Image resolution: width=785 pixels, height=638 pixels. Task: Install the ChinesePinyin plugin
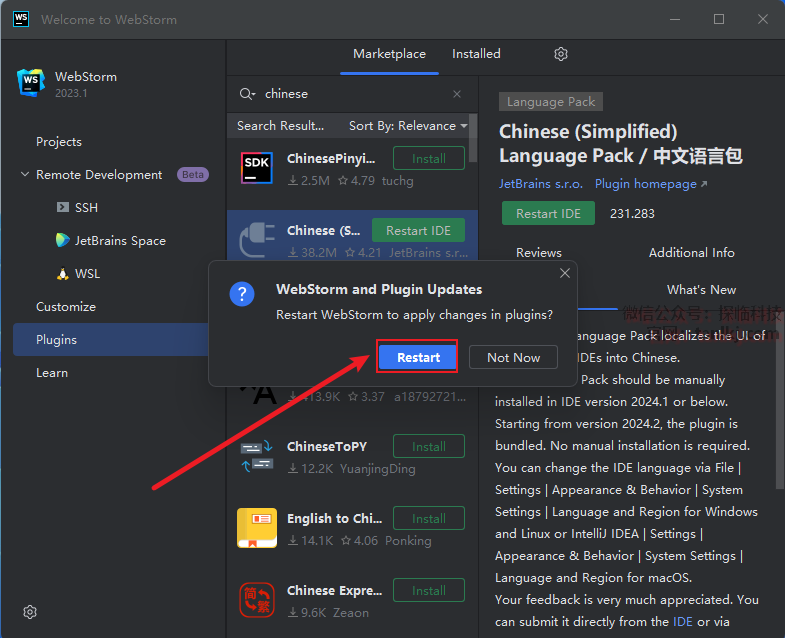tap(429, 159)
